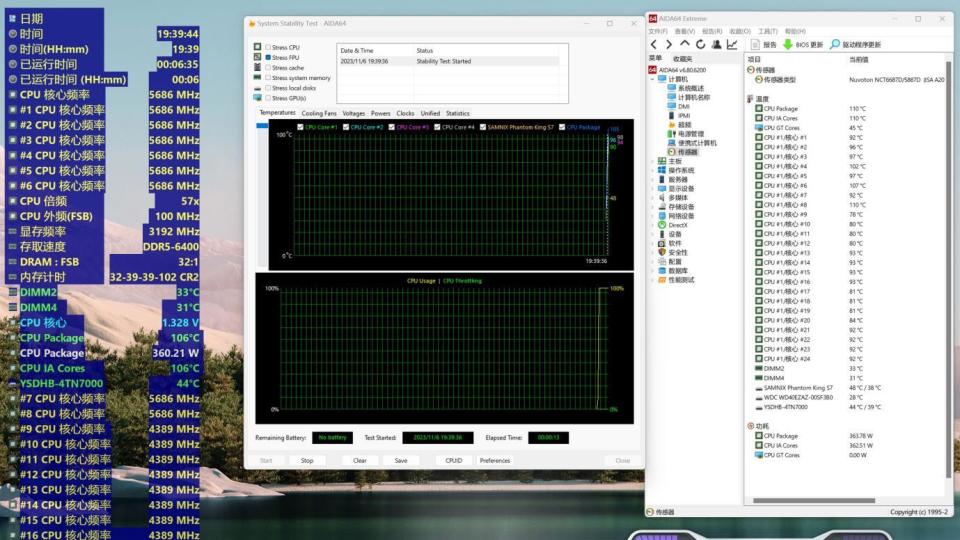Expand the 网络设备 tree node

(653, 216)
